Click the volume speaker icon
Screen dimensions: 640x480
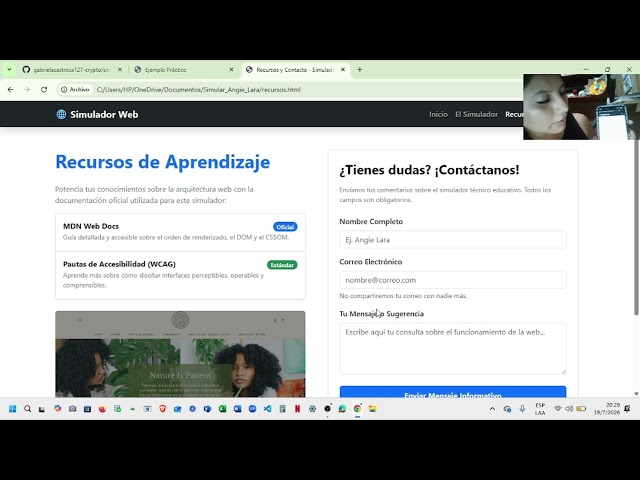[x=569, y=409]
